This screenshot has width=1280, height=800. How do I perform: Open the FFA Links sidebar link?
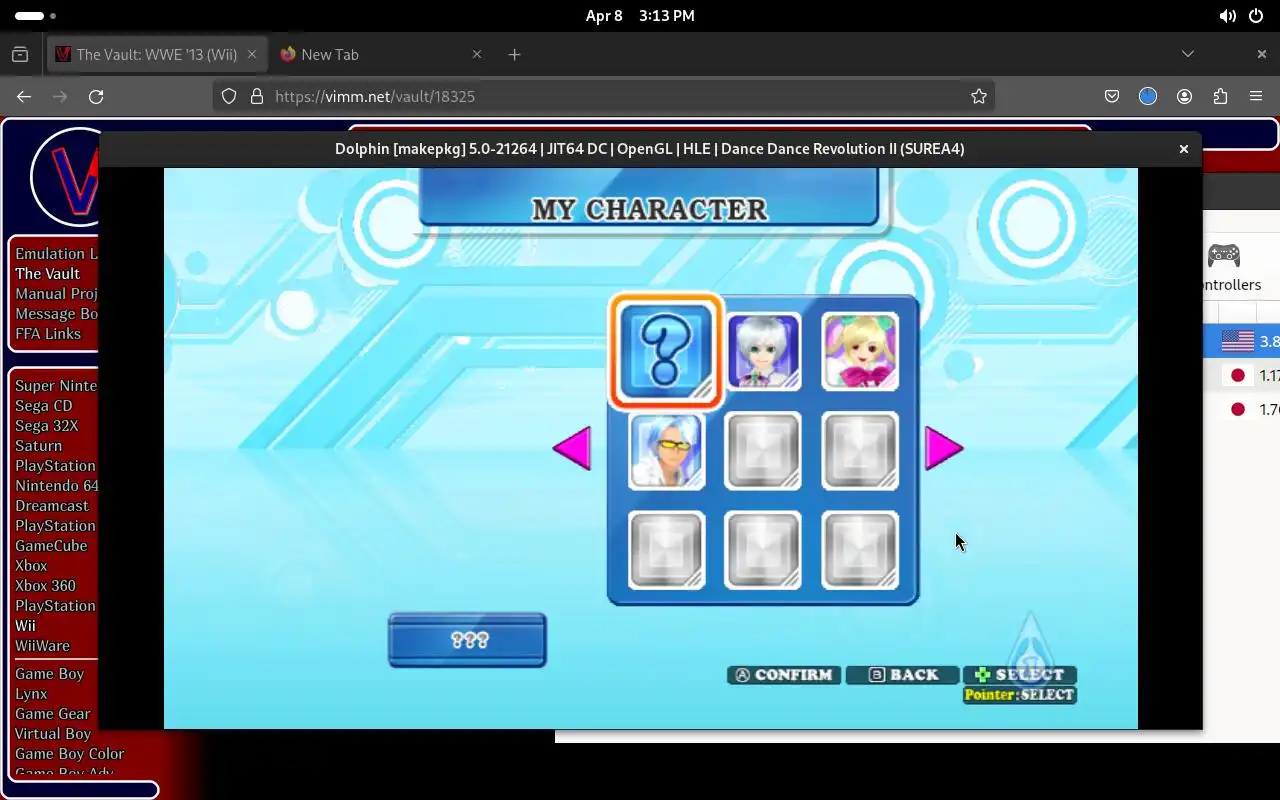[48, 333]
